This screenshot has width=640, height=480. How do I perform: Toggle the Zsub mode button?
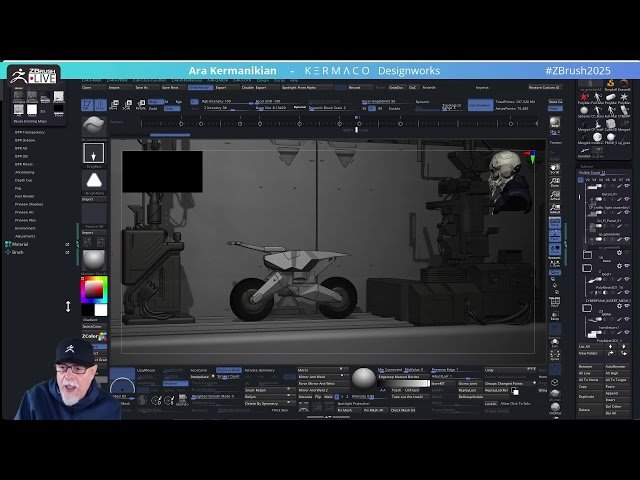click(172, 109)
